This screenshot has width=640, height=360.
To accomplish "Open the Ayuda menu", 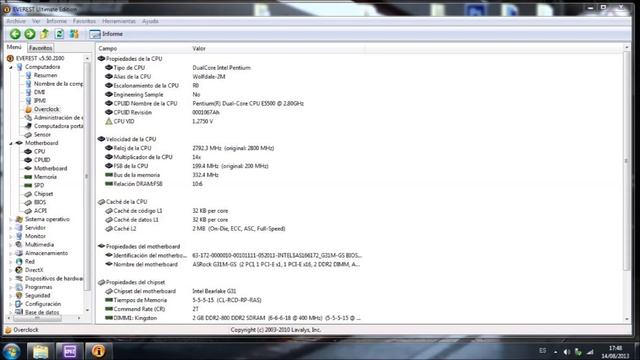I will tap(150, 21).
